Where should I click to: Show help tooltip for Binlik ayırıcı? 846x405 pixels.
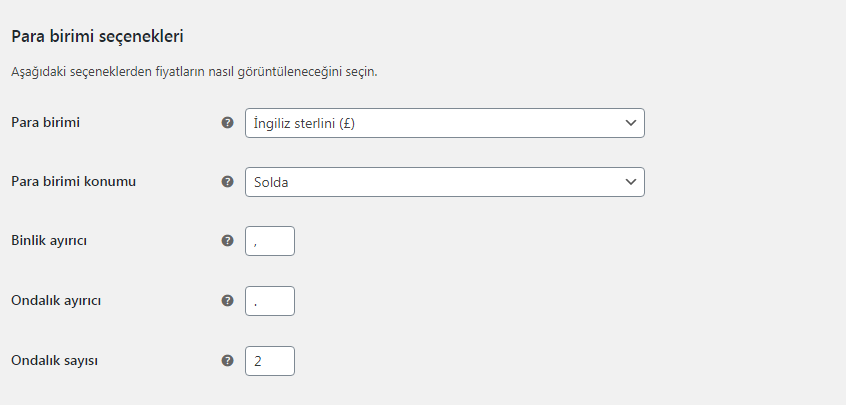[228, 241]
